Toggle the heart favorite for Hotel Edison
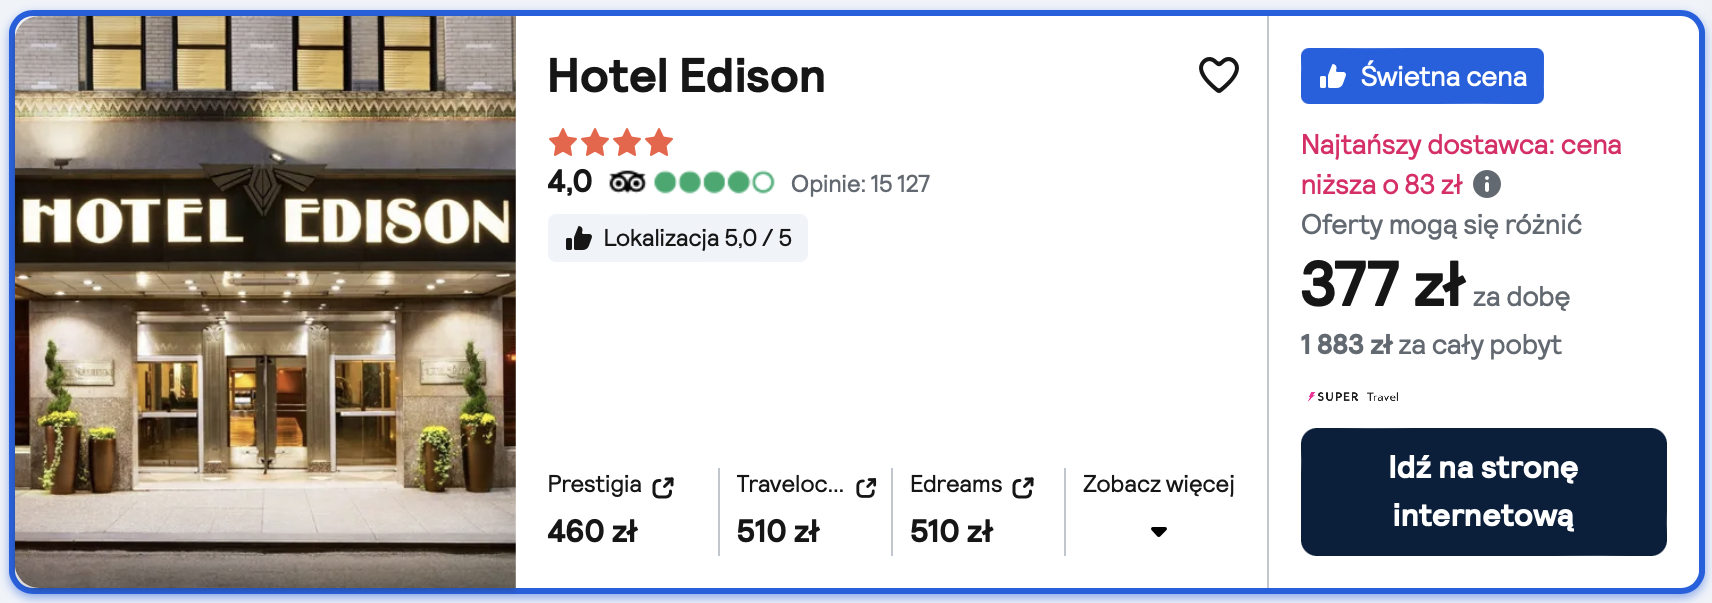 coord(1218,75)
